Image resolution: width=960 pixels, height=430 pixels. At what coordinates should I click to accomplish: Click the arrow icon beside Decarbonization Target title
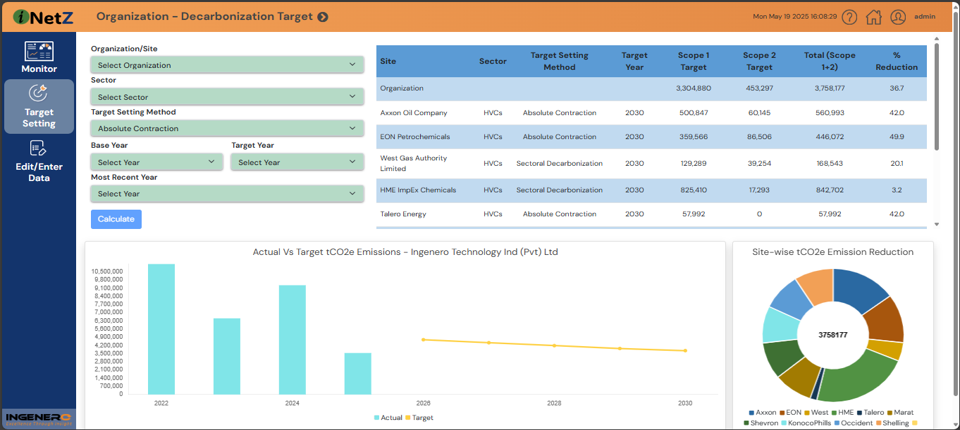pos(322,17)
